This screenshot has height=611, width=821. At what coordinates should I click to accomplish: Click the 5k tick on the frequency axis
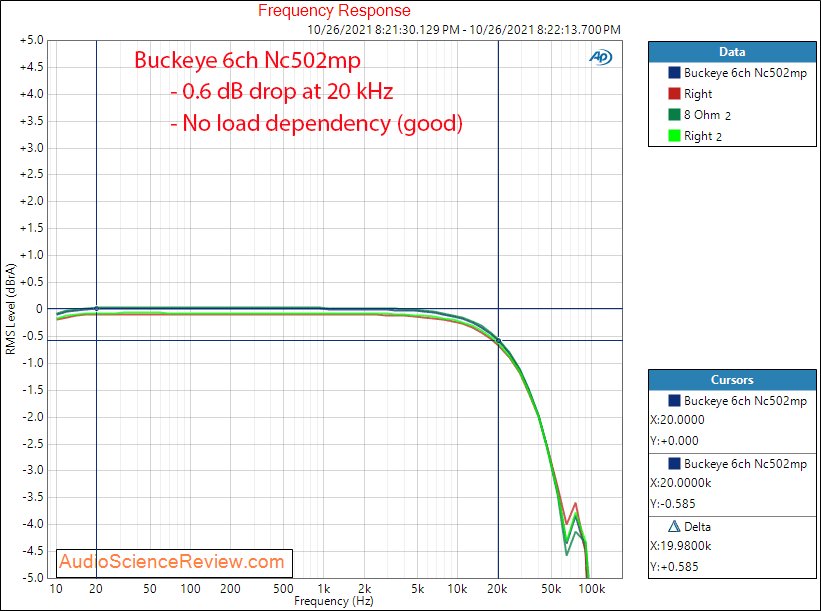(x=418, y=589)
